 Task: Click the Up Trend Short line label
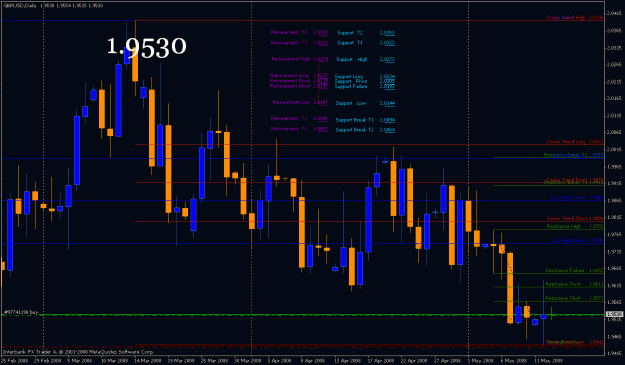577,240
